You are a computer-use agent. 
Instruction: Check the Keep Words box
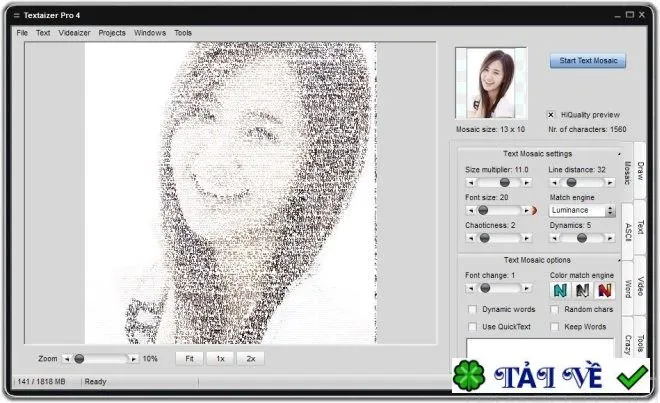point(555,327)
